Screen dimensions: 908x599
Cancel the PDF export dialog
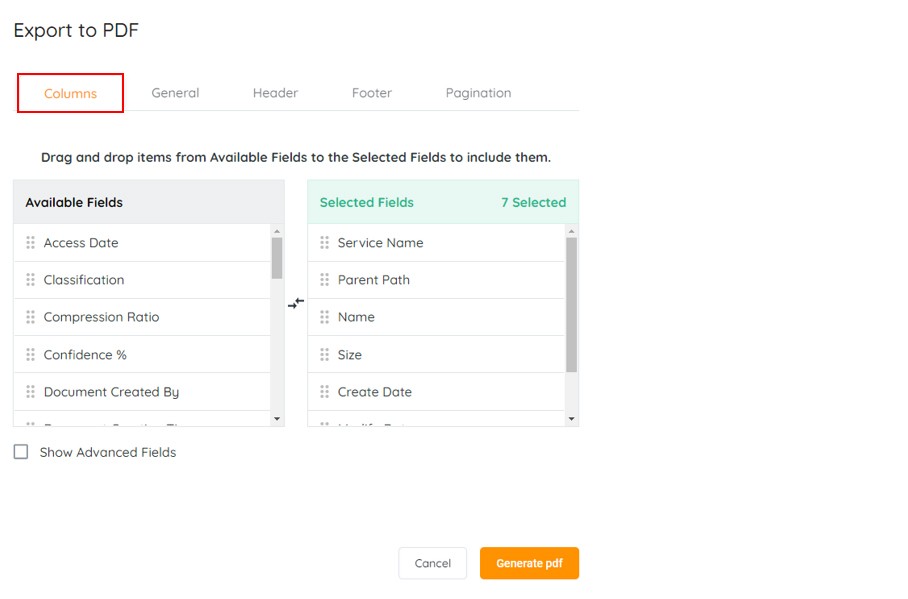point(432,563)
